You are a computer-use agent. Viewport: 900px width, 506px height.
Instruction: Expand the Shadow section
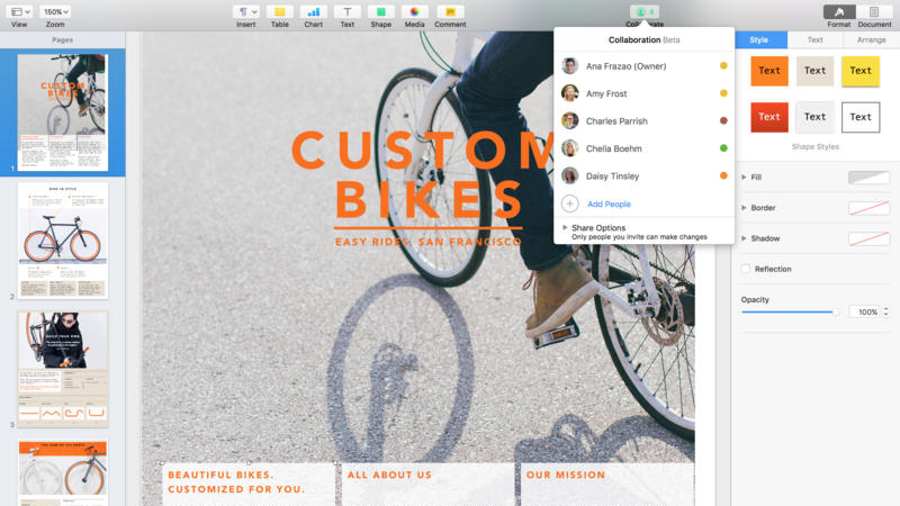(x=744, y=238)
